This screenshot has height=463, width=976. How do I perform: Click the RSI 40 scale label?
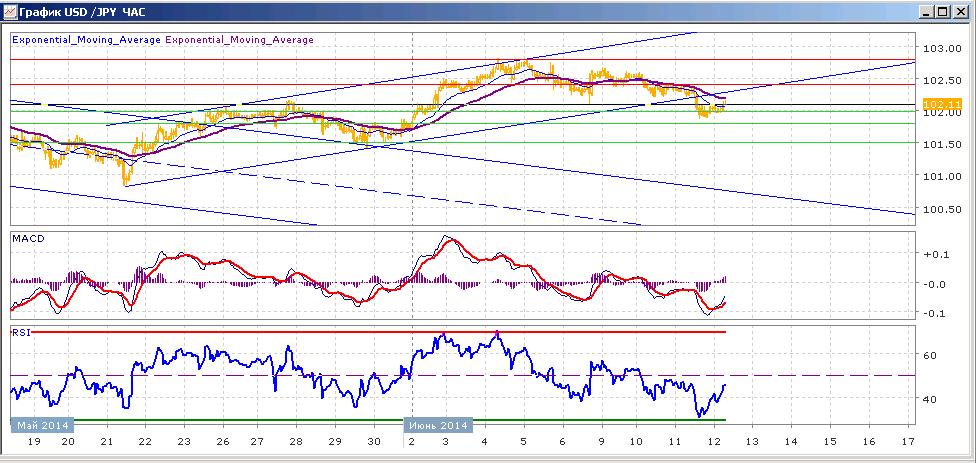pos(930,399)
